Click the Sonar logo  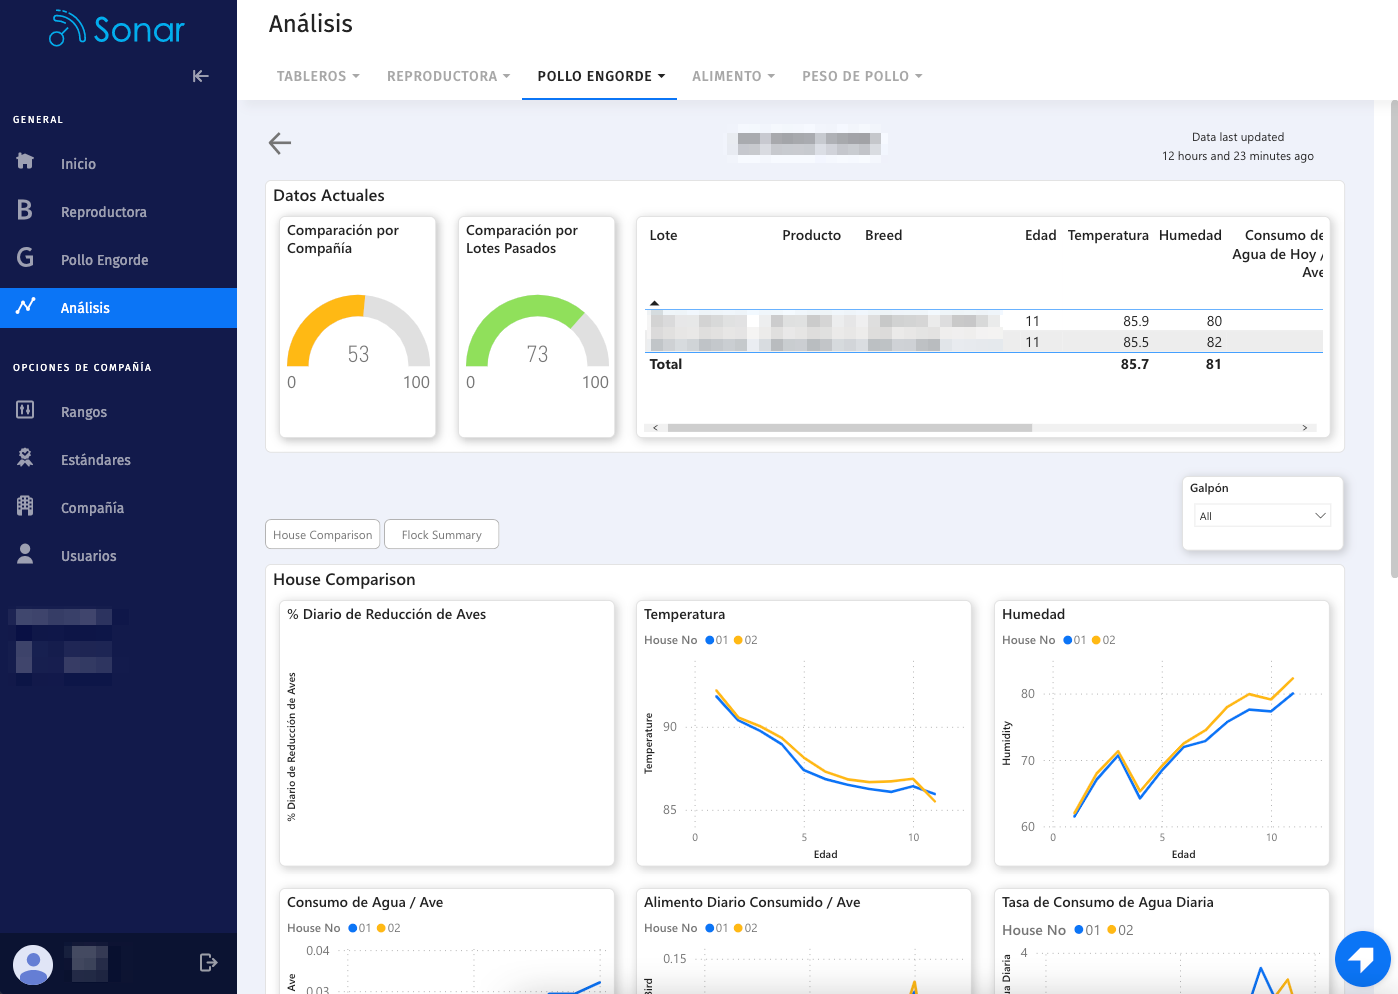click(x=117, y=29)
